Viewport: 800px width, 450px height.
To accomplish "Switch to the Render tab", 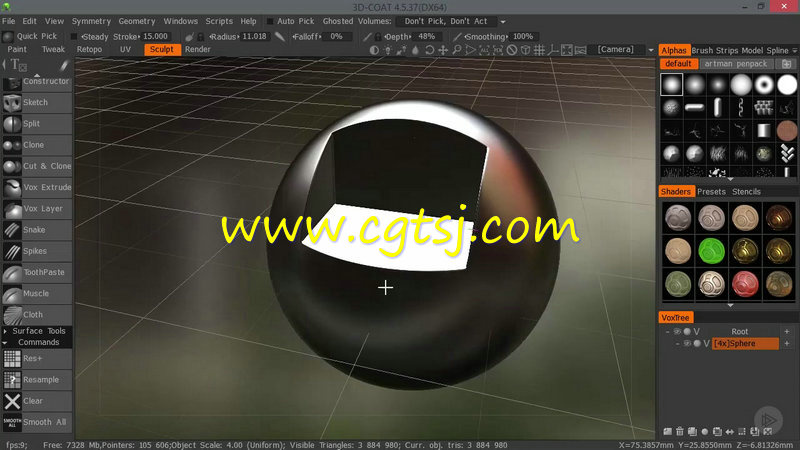I will point(197,49).
